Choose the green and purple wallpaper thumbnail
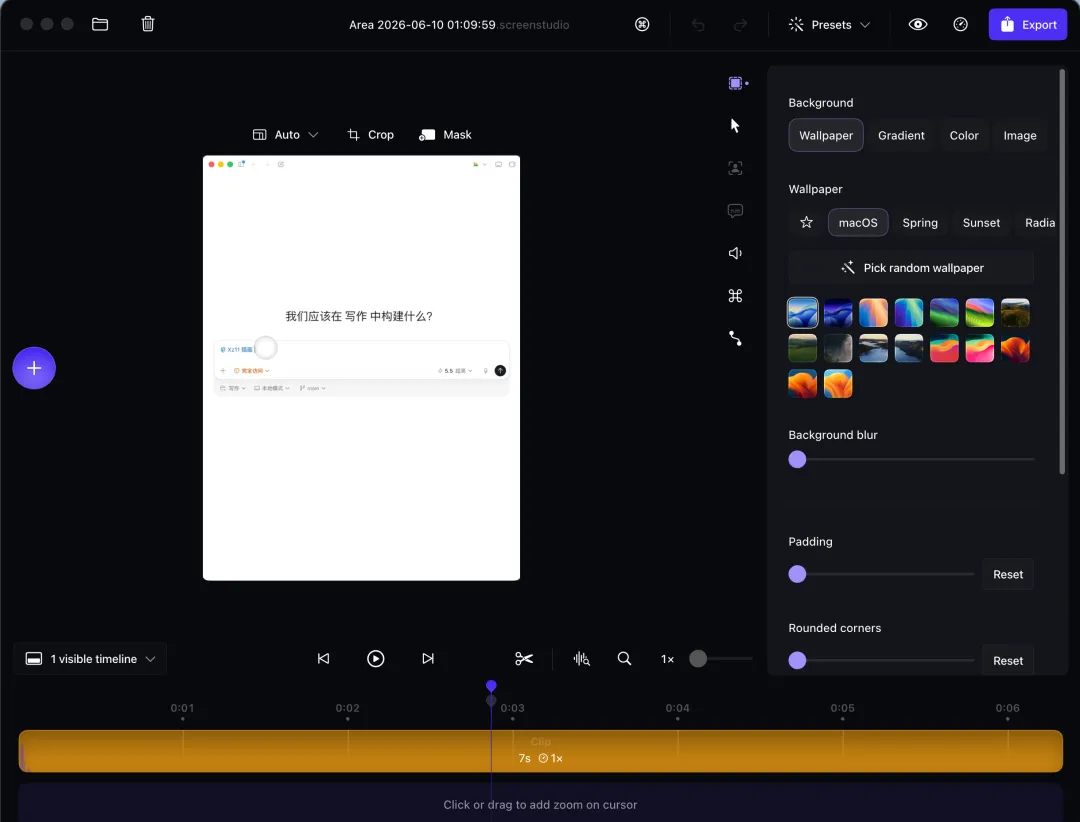 click(x=944, y=313)
